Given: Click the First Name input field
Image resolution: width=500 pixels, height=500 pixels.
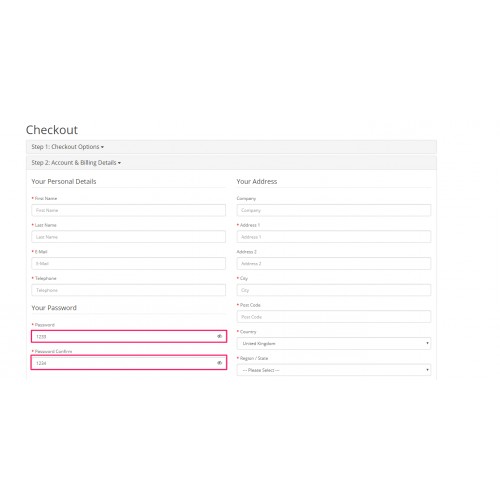Looking at the screenshot, I should 128,210.
